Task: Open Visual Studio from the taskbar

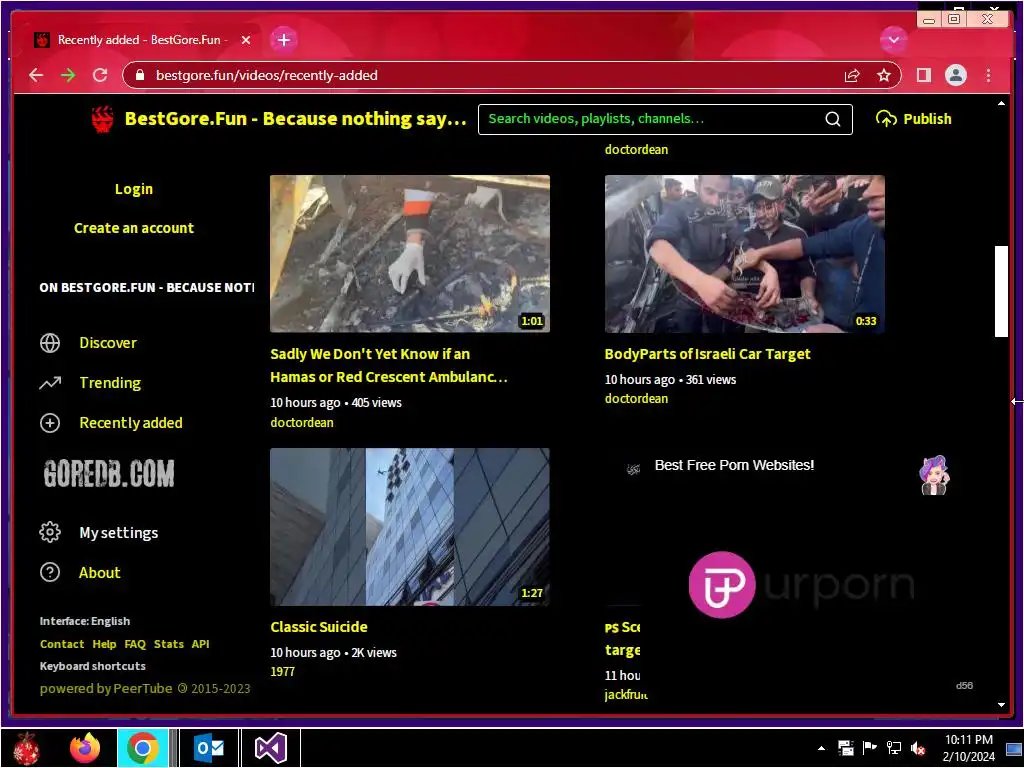Action: click(x=271, y=748)
